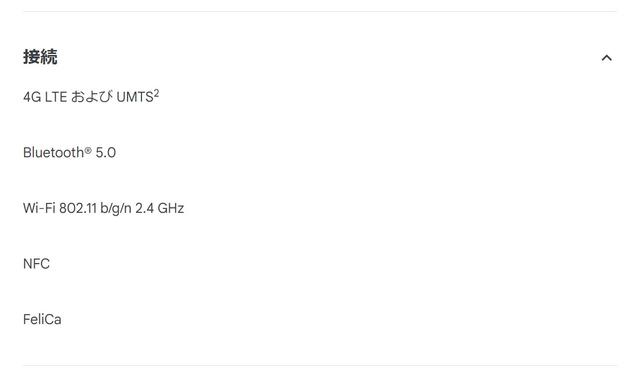Click the GHz unit label

click(171, 208)
